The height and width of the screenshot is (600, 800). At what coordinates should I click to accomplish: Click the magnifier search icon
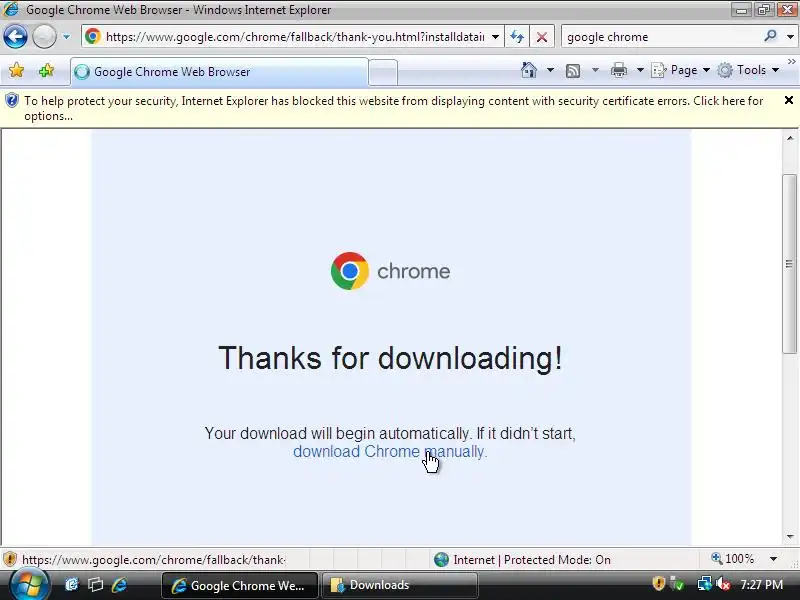(x=770, y=36)
